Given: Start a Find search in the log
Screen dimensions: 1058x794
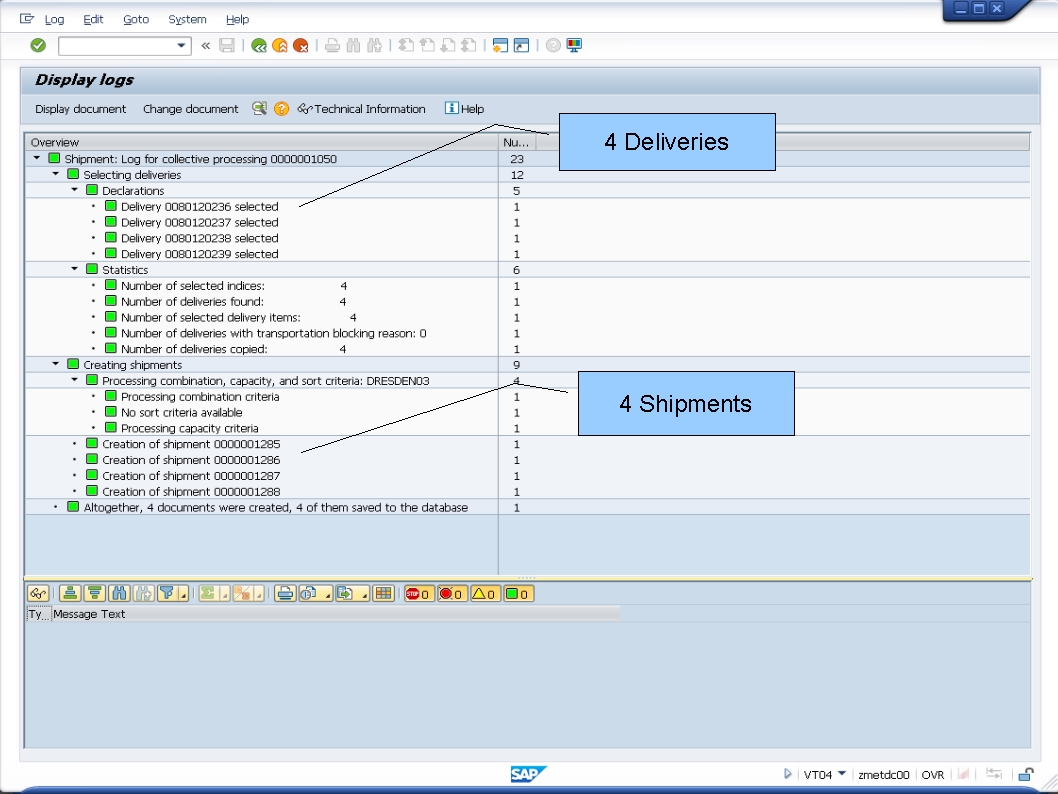Looking at the screenshot, I should 352,45.
